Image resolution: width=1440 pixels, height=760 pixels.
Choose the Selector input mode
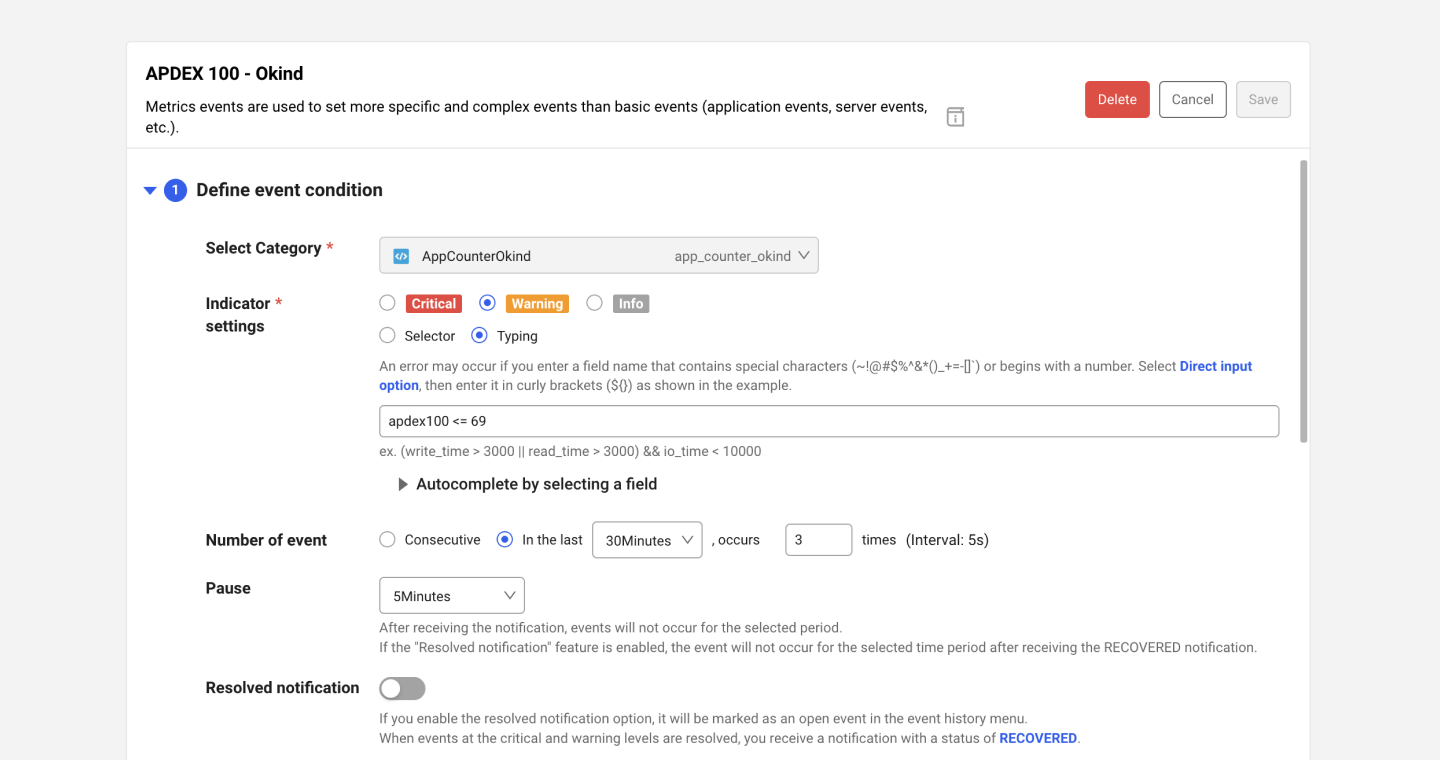388,336
